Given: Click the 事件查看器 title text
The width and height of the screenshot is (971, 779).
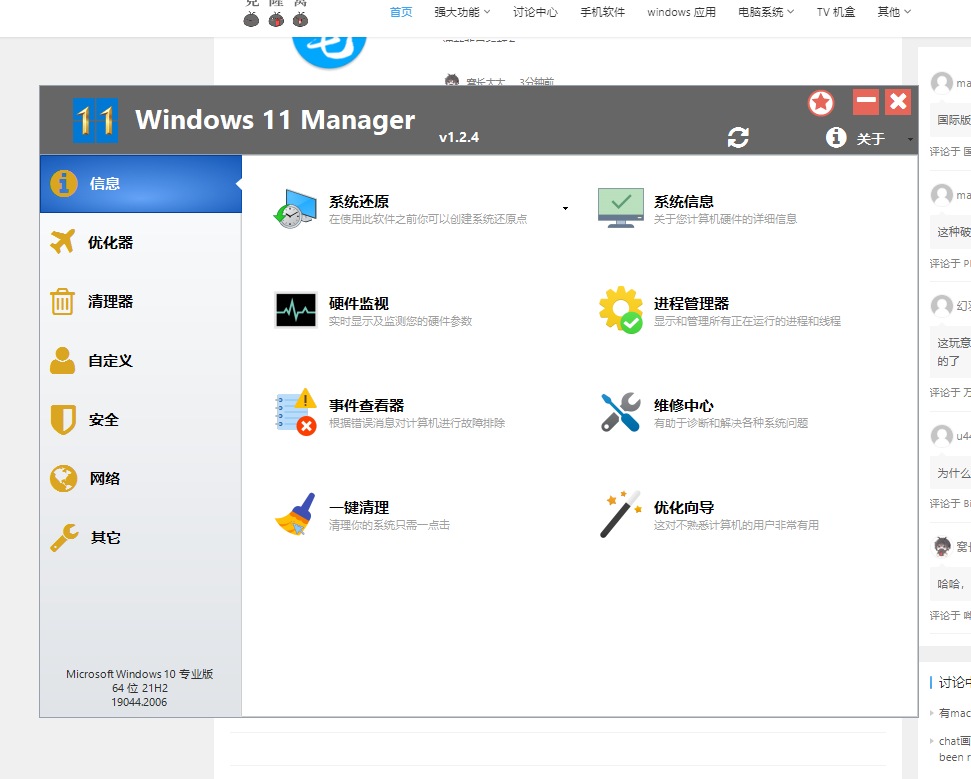Looking at the screenshot, I should click(x=366, y=406).
